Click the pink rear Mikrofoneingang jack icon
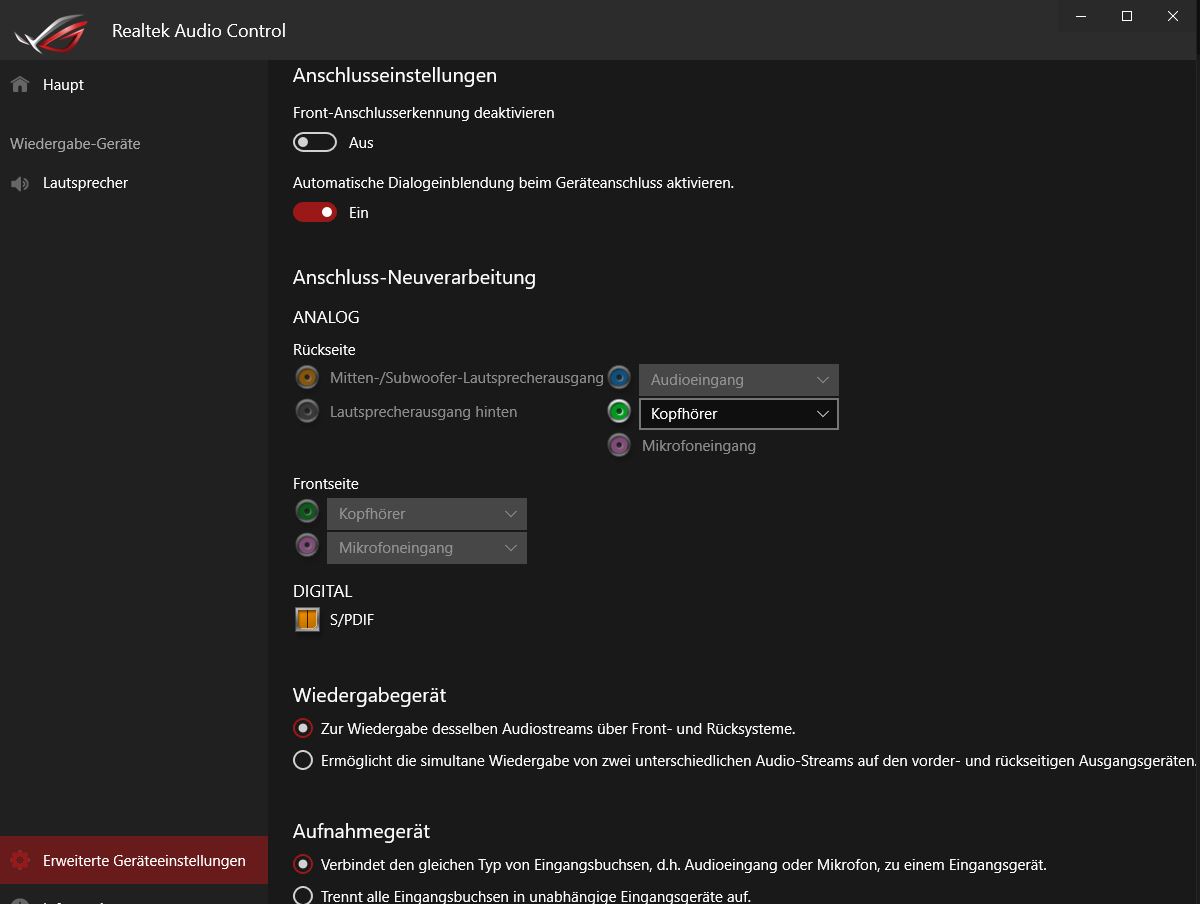Image resolution: width=1200 pixels, height=904 pixels. click(619, 445)
